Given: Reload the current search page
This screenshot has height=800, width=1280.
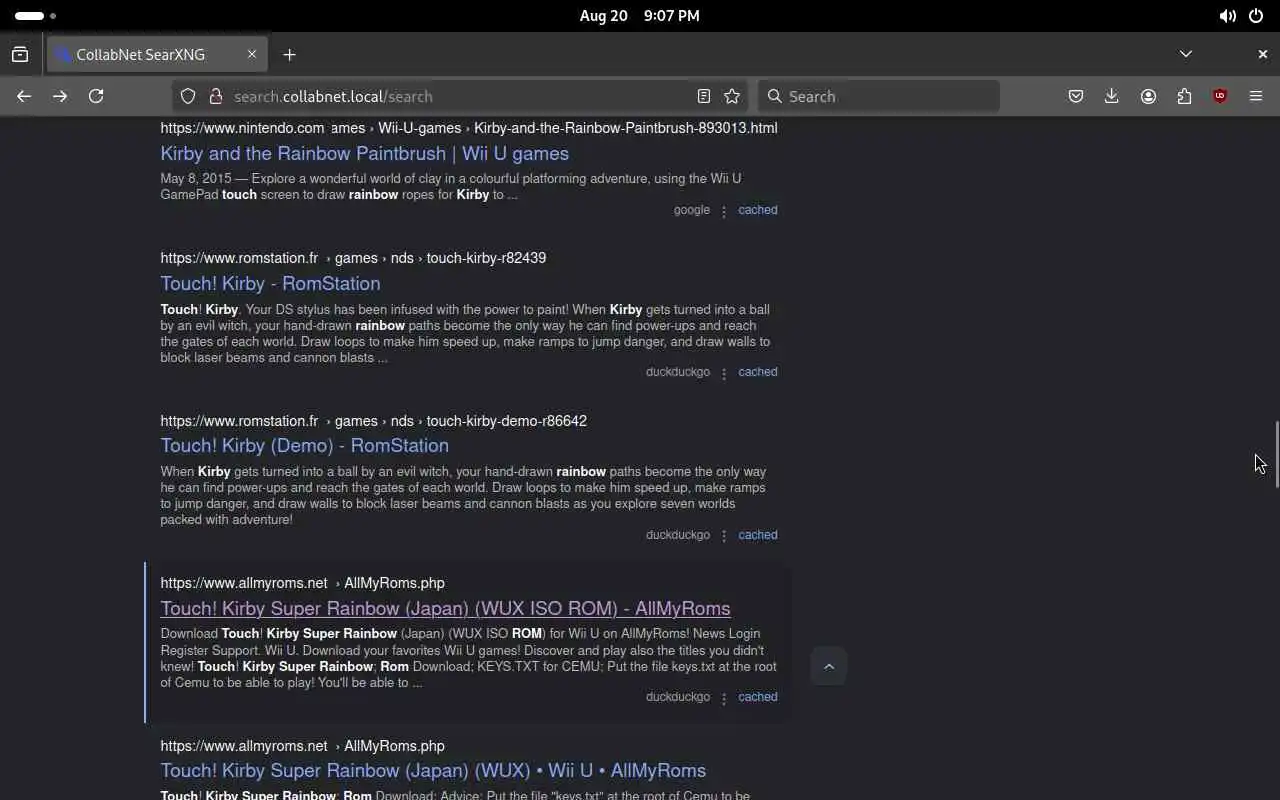Looking at the screenshot, I should 96,96.
